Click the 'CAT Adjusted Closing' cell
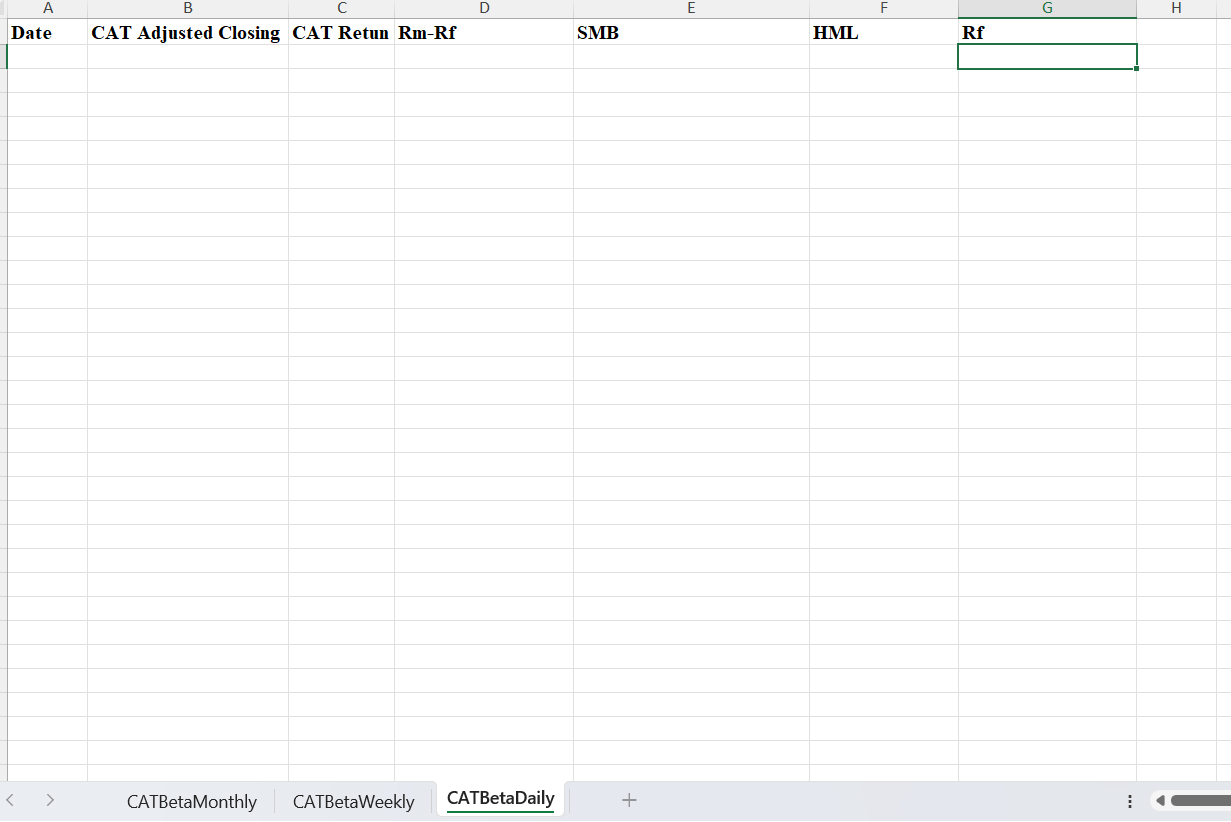1231x822 pixels. click(x=188, y=32)
